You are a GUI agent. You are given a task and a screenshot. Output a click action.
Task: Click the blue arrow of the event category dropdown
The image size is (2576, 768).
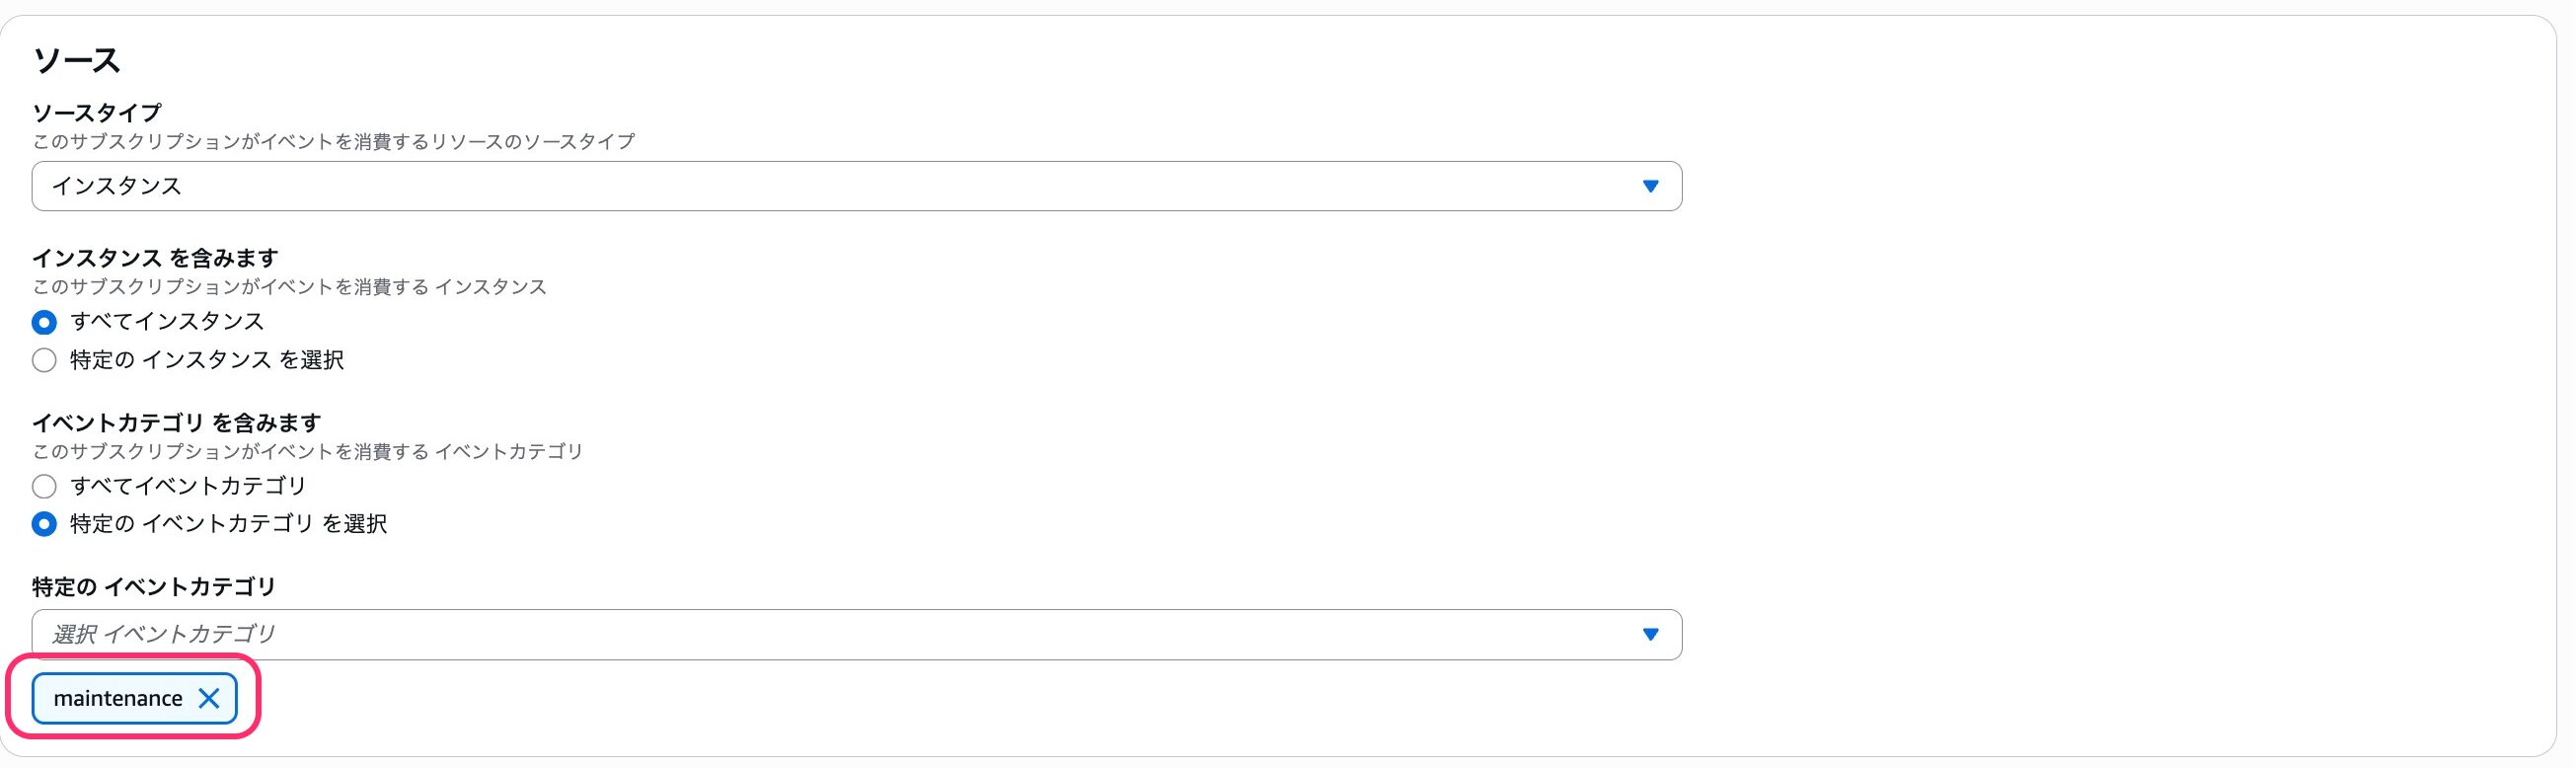click(1650, 634)
